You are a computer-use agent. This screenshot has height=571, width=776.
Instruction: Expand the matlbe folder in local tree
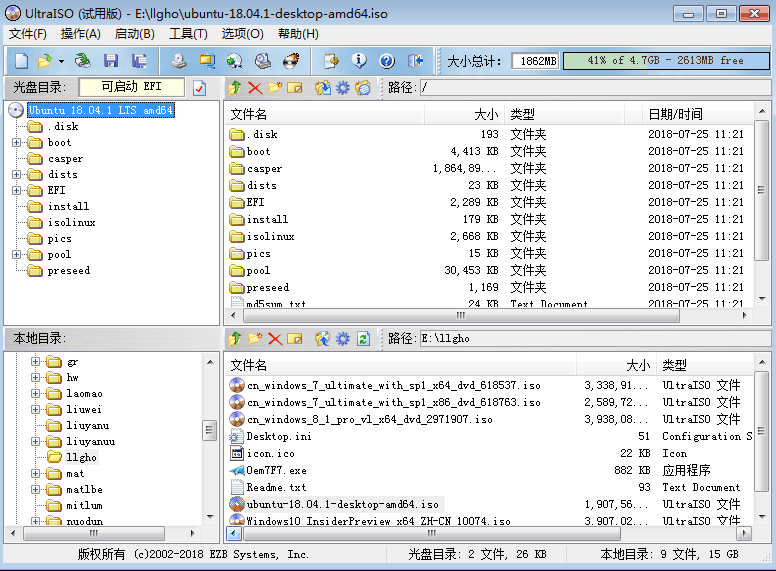click(35, 490)
